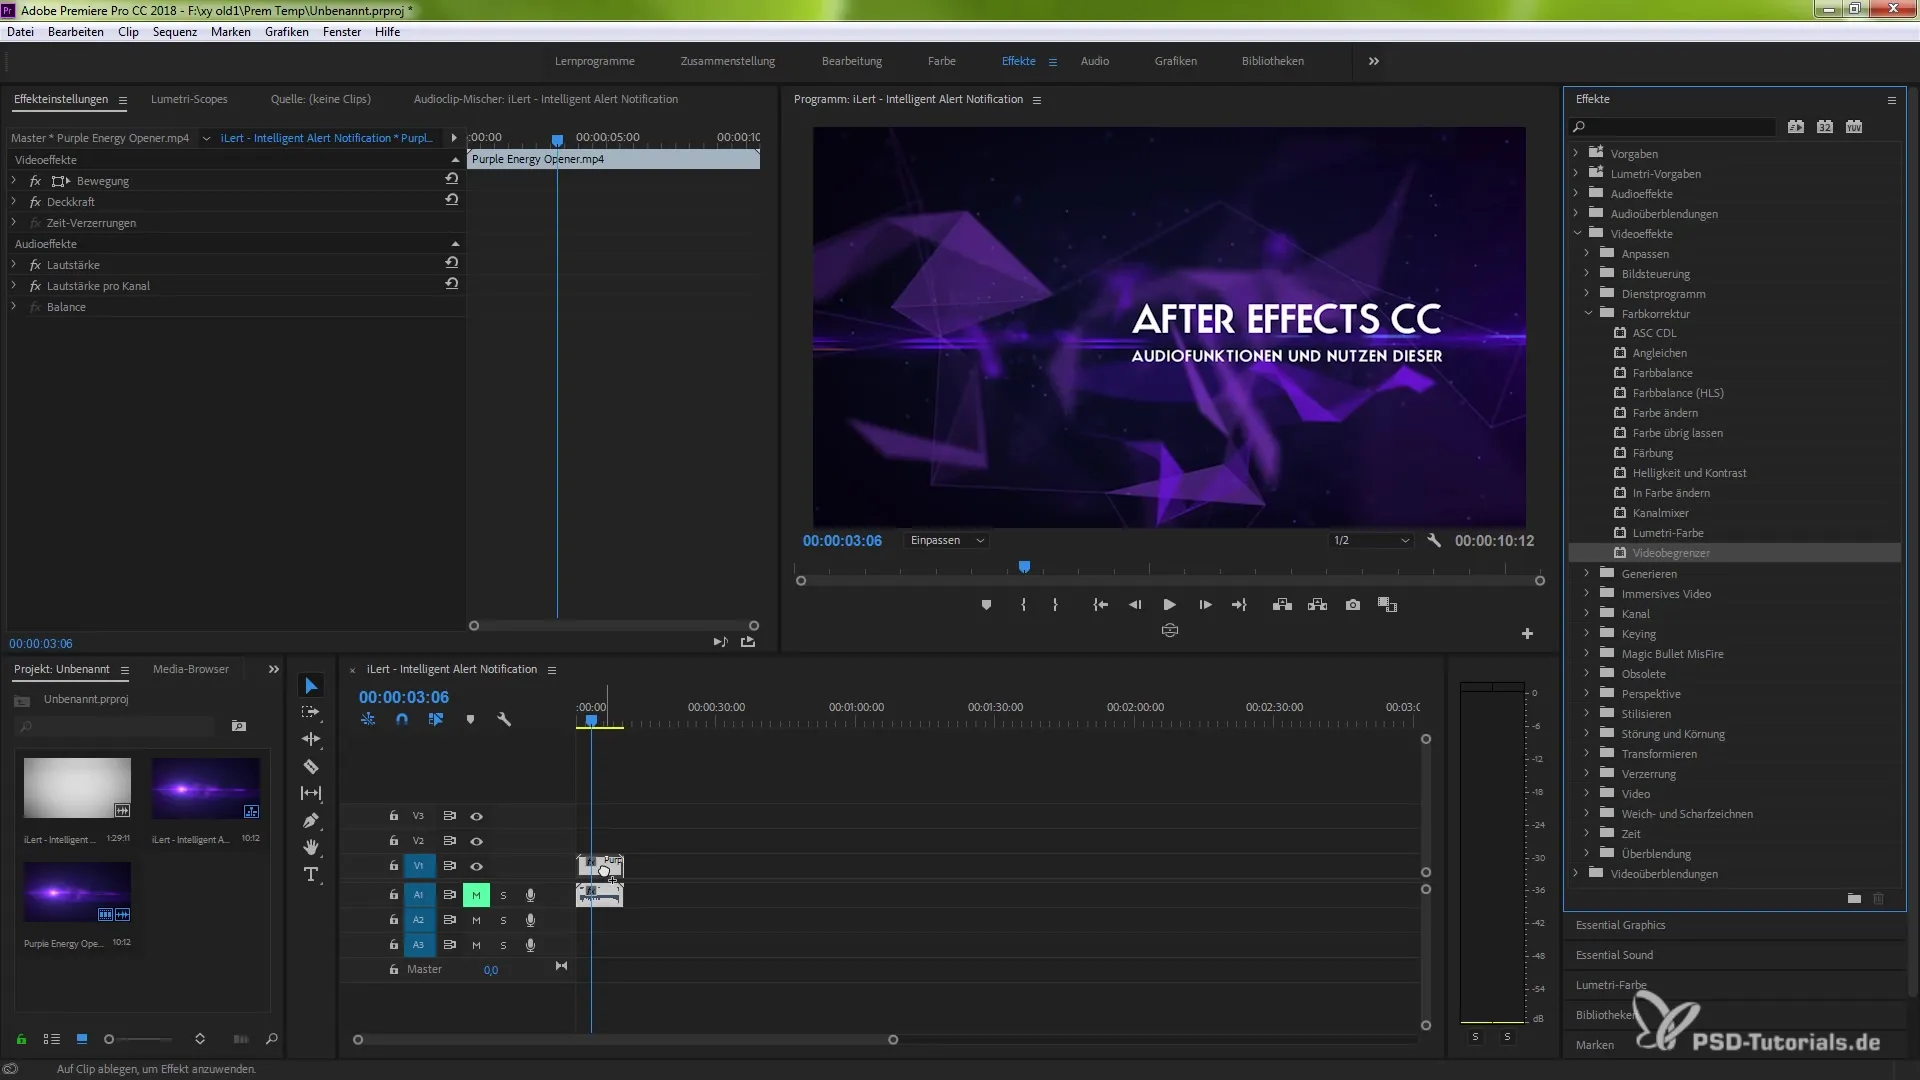The height and width of the screenshot is (1080, 1920).
Task: Select the Pen tool
Action: 311,820
